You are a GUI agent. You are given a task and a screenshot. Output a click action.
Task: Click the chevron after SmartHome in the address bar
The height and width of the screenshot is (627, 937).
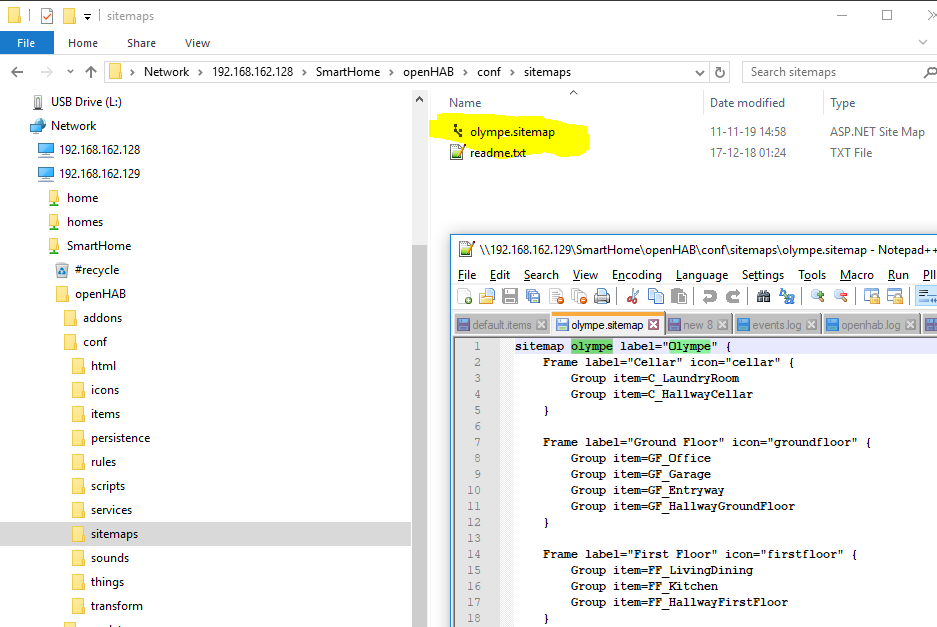click(x=391, y=72)
